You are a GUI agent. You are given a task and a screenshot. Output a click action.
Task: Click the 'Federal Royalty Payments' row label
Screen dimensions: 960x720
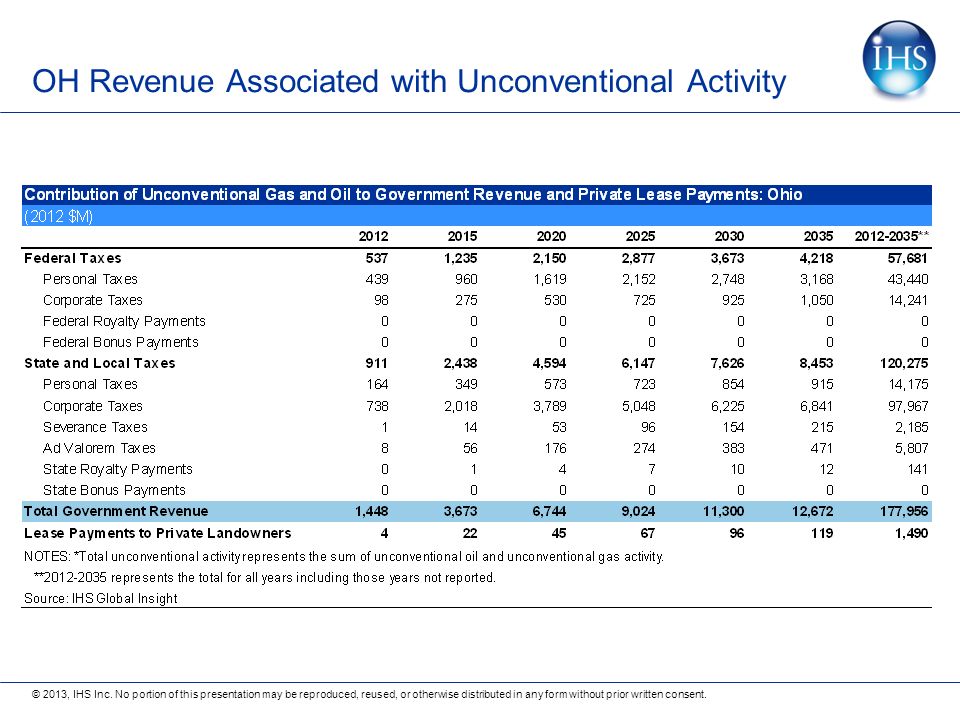tap(124, 321)
